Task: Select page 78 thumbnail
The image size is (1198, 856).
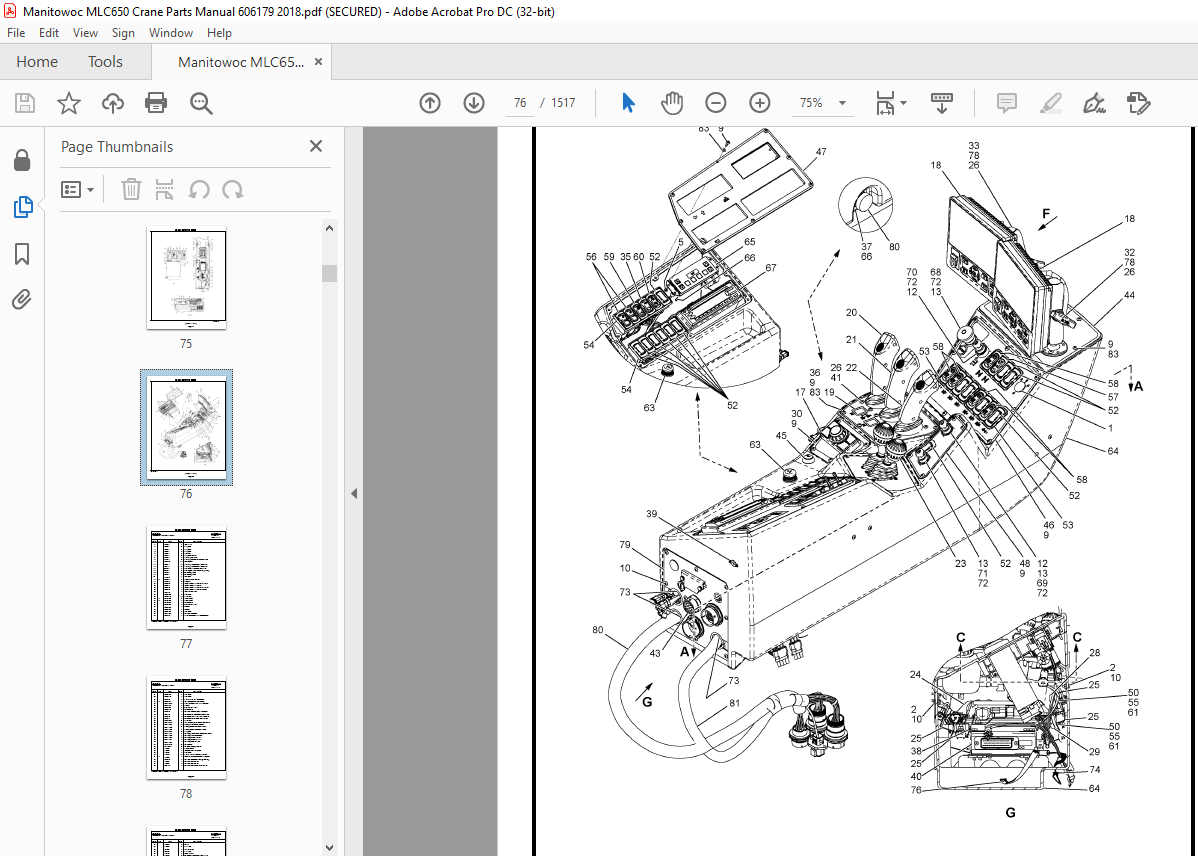Action: pos(186,728)
